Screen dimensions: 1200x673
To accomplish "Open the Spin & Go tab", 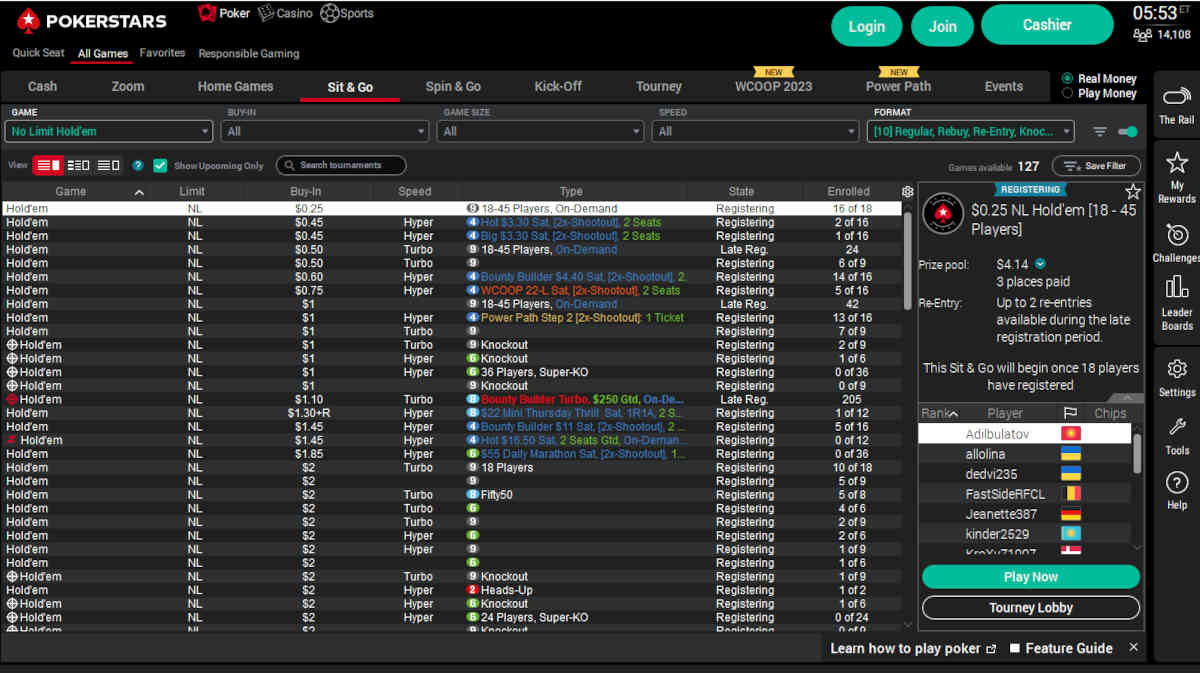I will coord(453,87).
